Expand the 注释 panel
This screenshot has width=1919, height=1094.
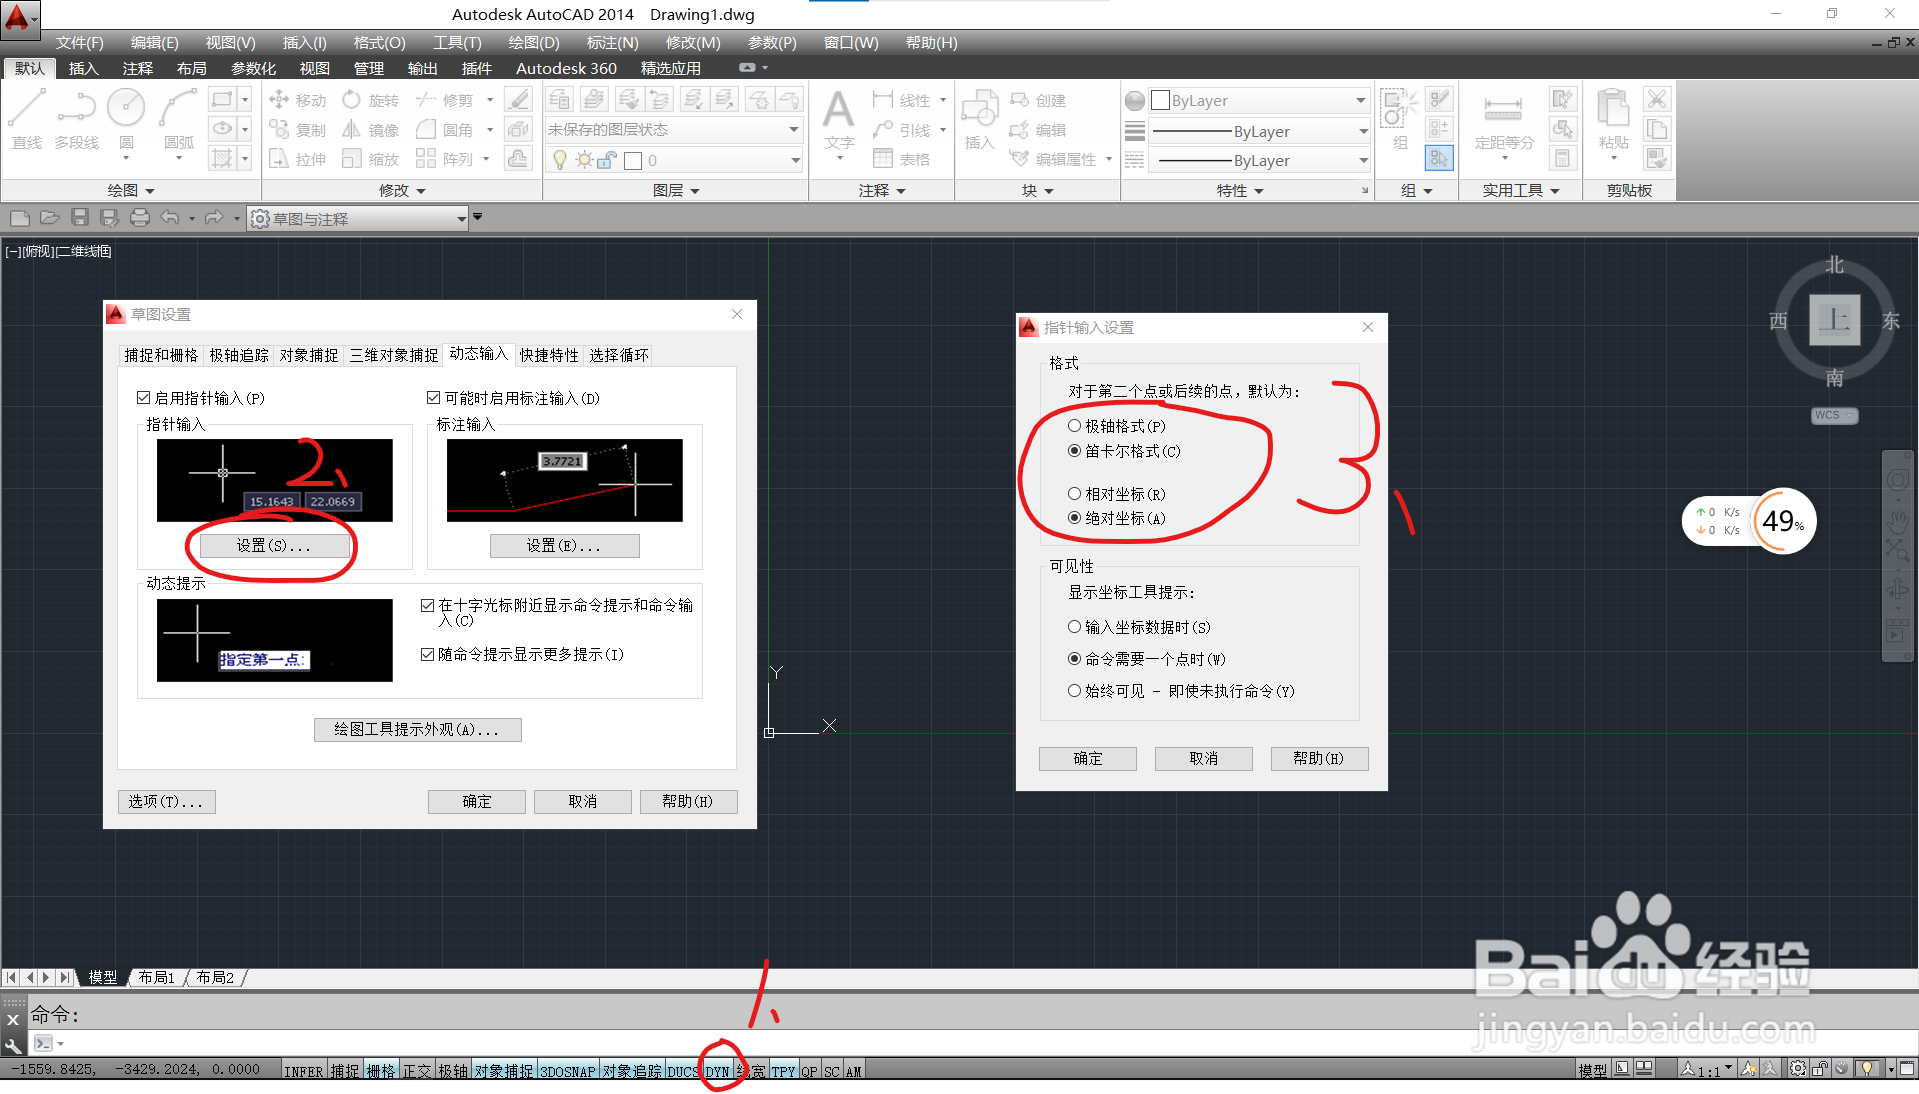882,190
